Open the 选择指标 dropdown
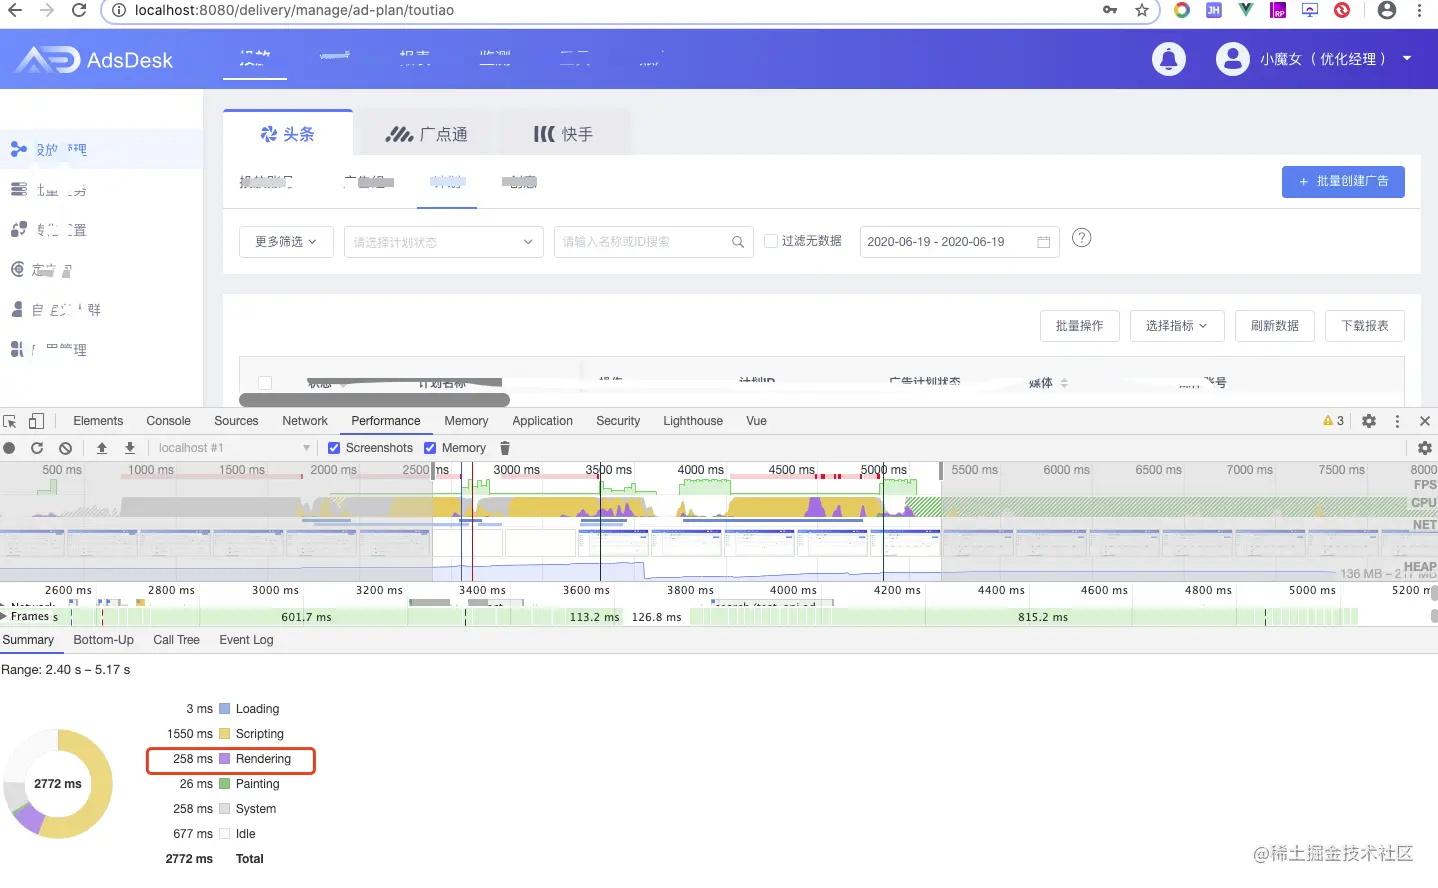Viewport: 1438px width, 888px height. click(1176, 326)
